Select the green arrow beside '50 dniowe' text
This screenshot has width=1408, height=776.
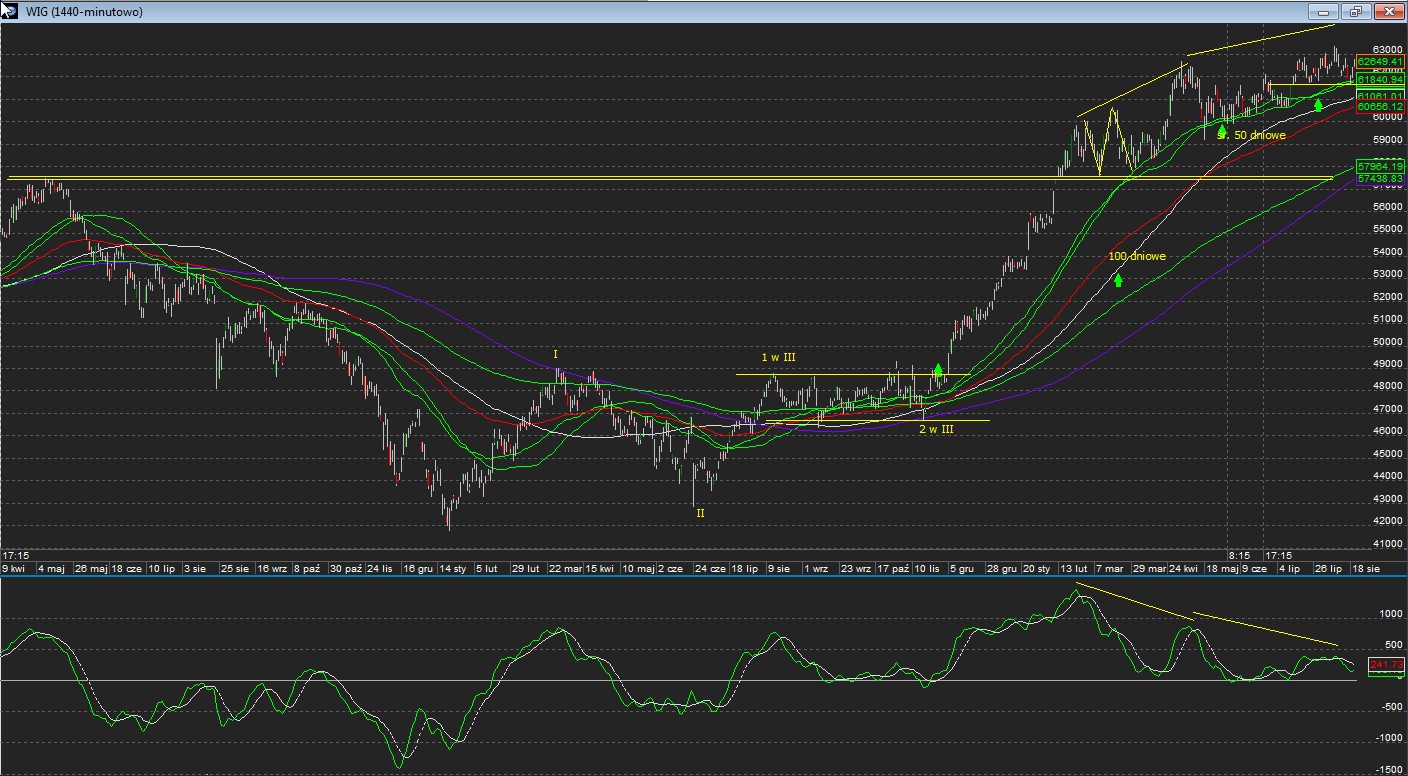tap(1222, 131)
